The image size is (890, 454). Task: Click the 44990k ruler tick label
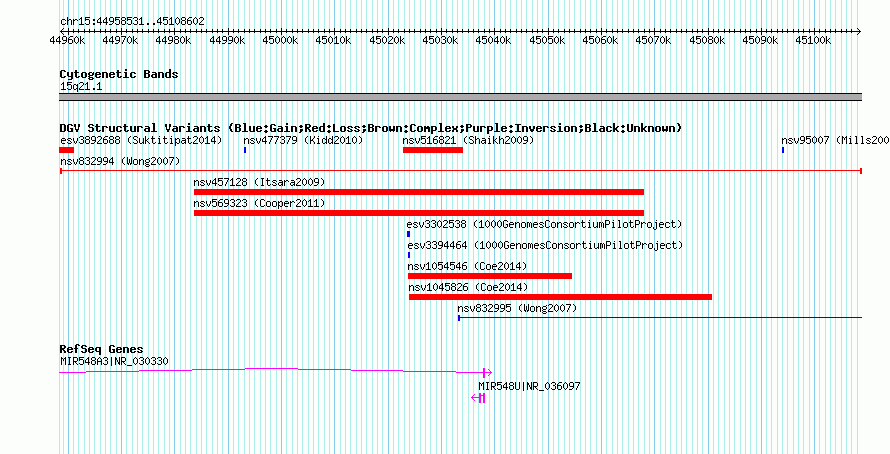[x=227, y=41]
